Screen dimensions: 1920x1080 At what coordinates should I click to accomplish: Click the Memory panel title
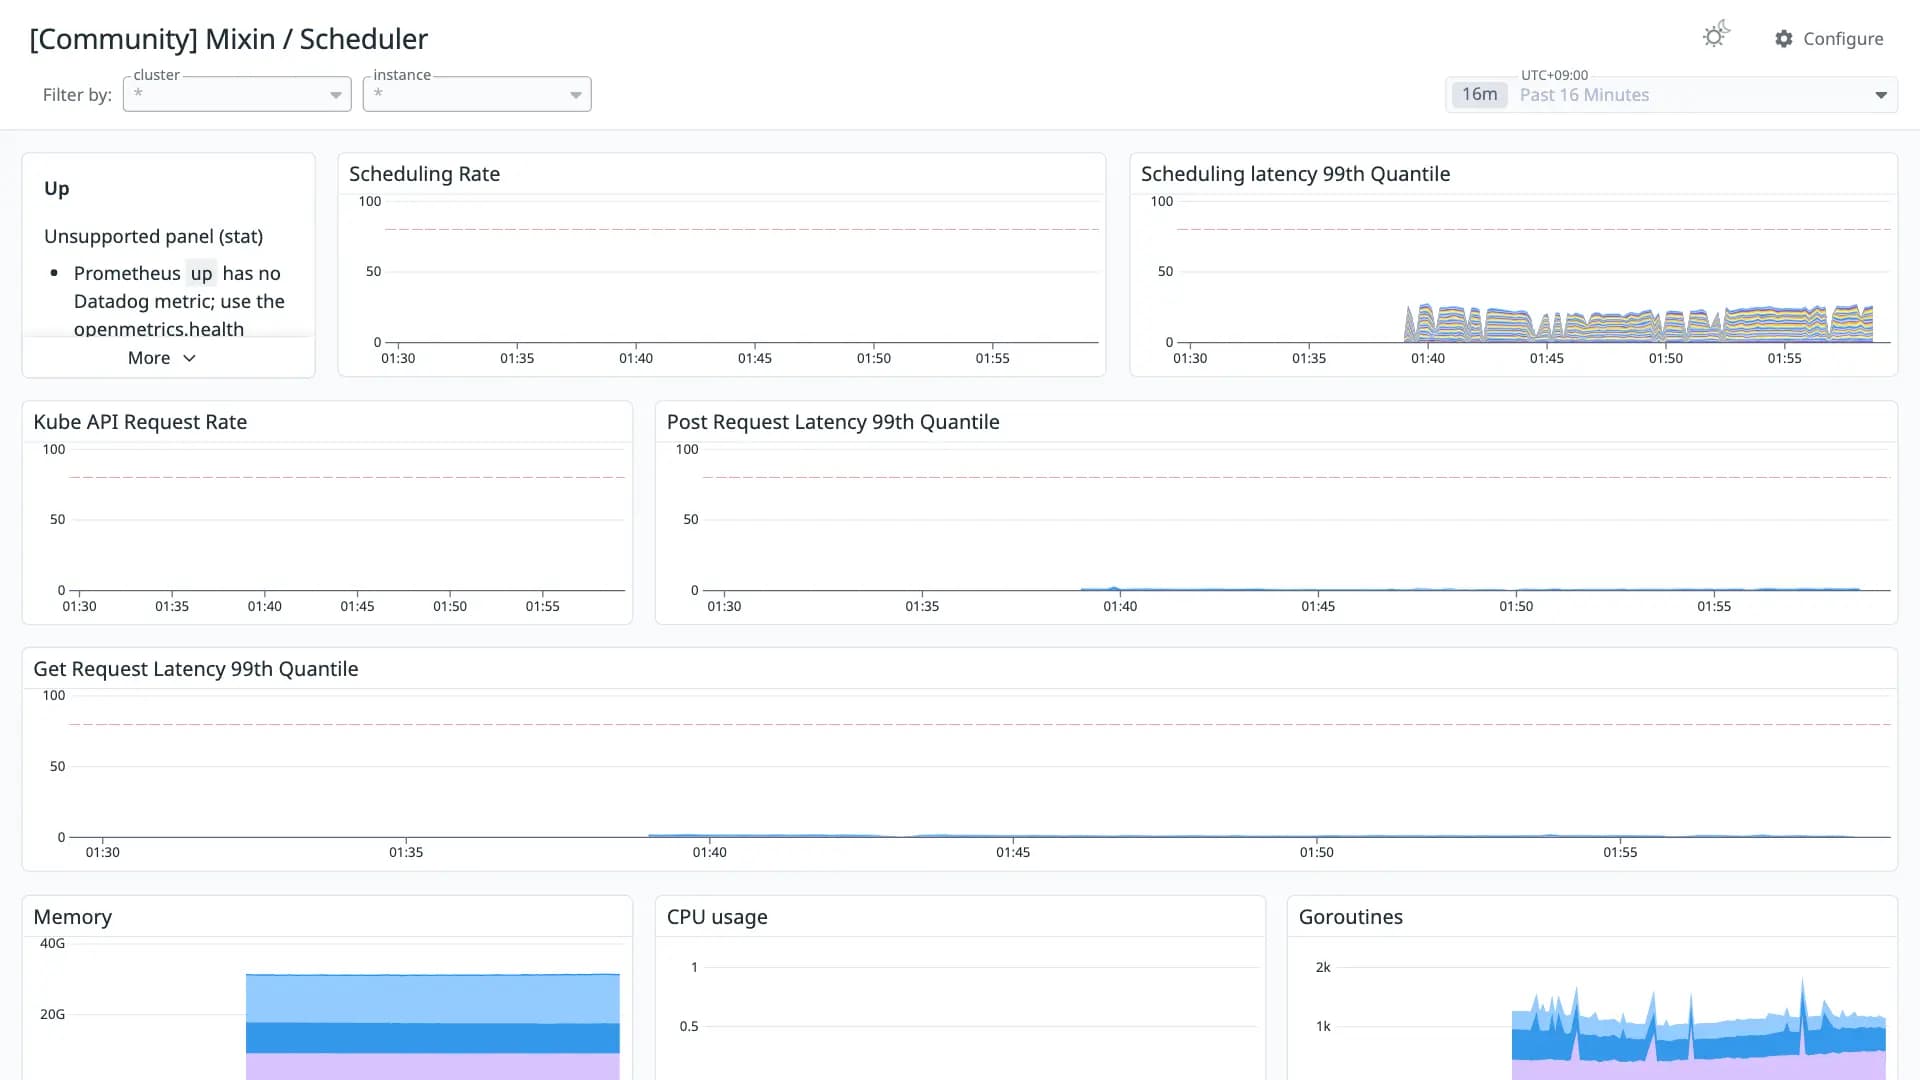pyautogui.click(x=73, y=917)
